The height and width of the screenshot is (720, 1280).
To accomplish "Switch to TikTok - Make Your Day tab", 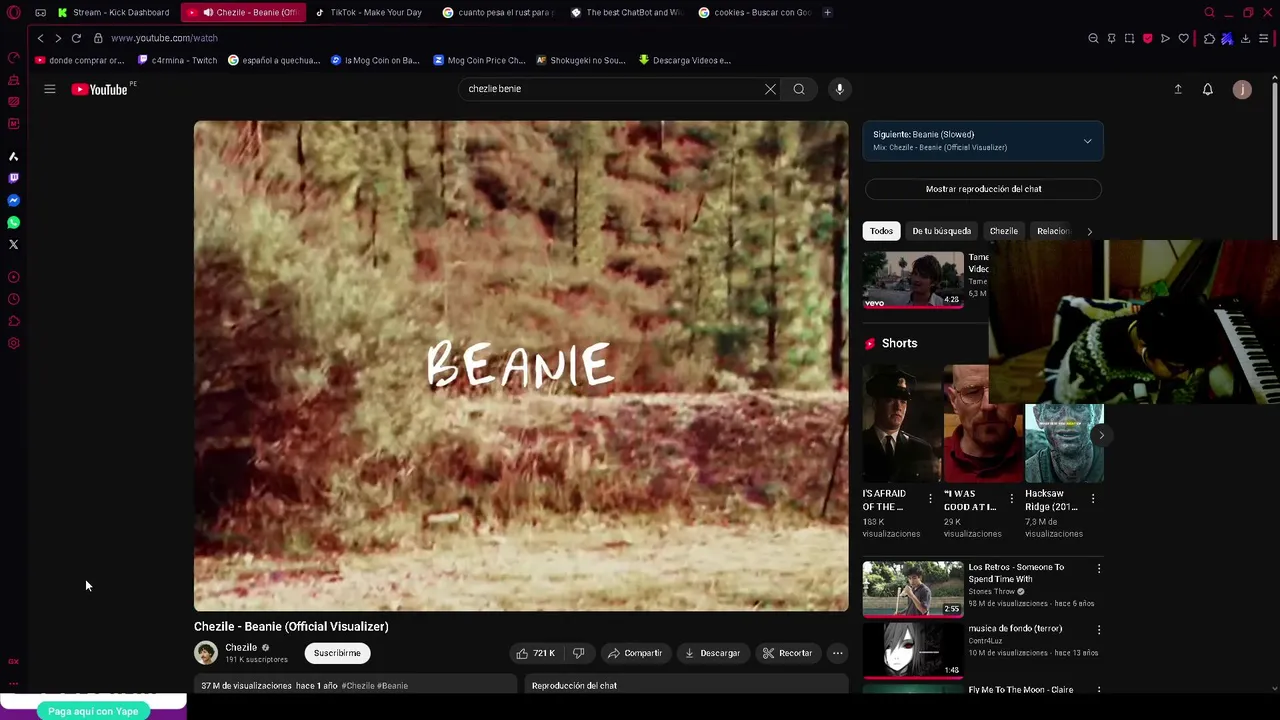I will coord(369,13).
